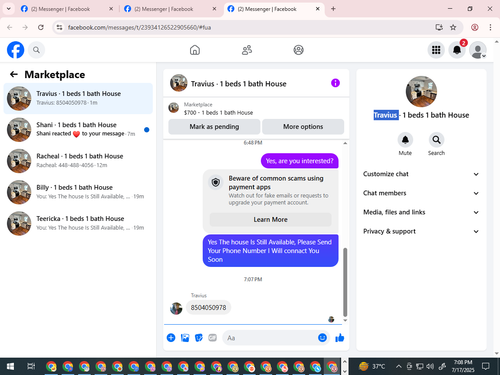Click the address bar URL

click(139, 27)
